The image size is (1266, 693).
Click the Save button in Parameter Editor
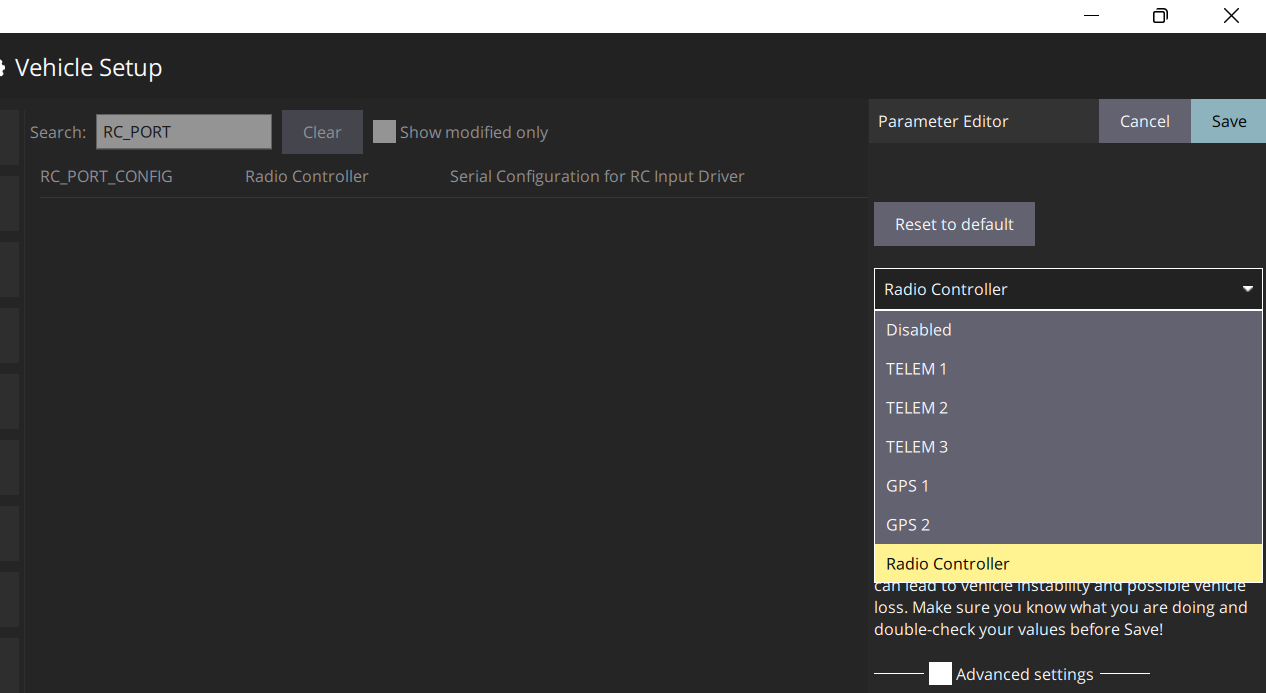1228,121
